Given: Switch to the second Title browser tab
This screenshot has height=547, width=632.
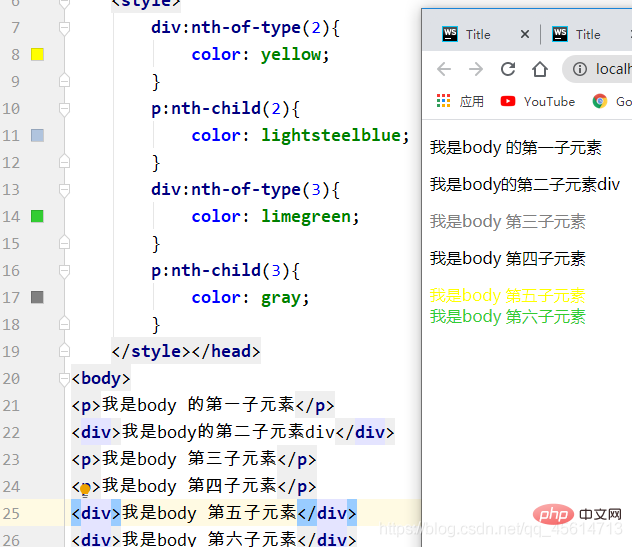Looking at the screenshot, I should [588, 34].
